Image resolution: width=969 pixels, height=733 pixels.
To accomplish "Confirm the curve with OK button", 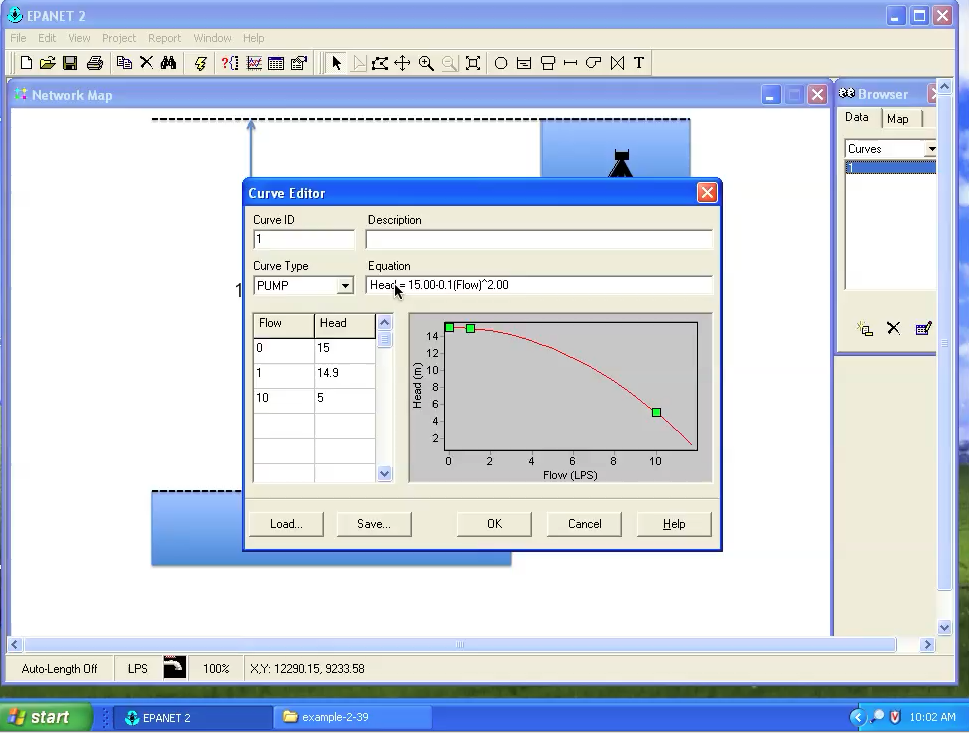I will click(x=494, y=524).
